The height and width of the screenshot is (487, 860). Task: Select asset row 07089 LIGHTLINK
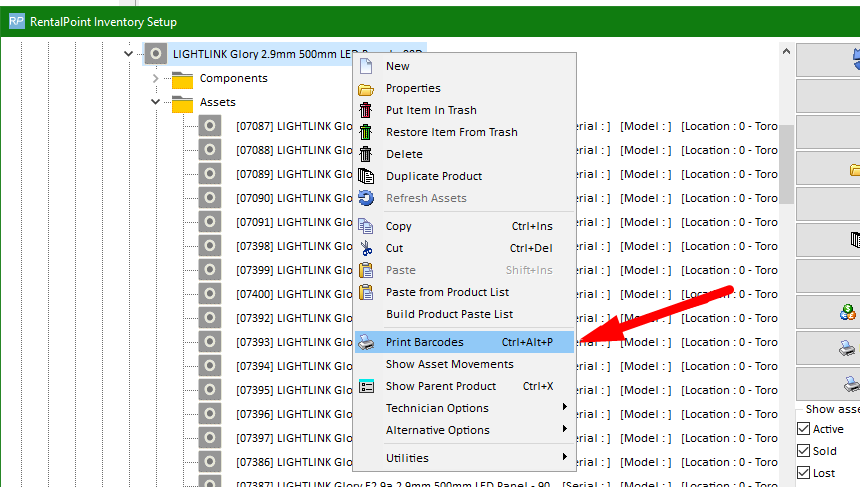tap(294, 174)
